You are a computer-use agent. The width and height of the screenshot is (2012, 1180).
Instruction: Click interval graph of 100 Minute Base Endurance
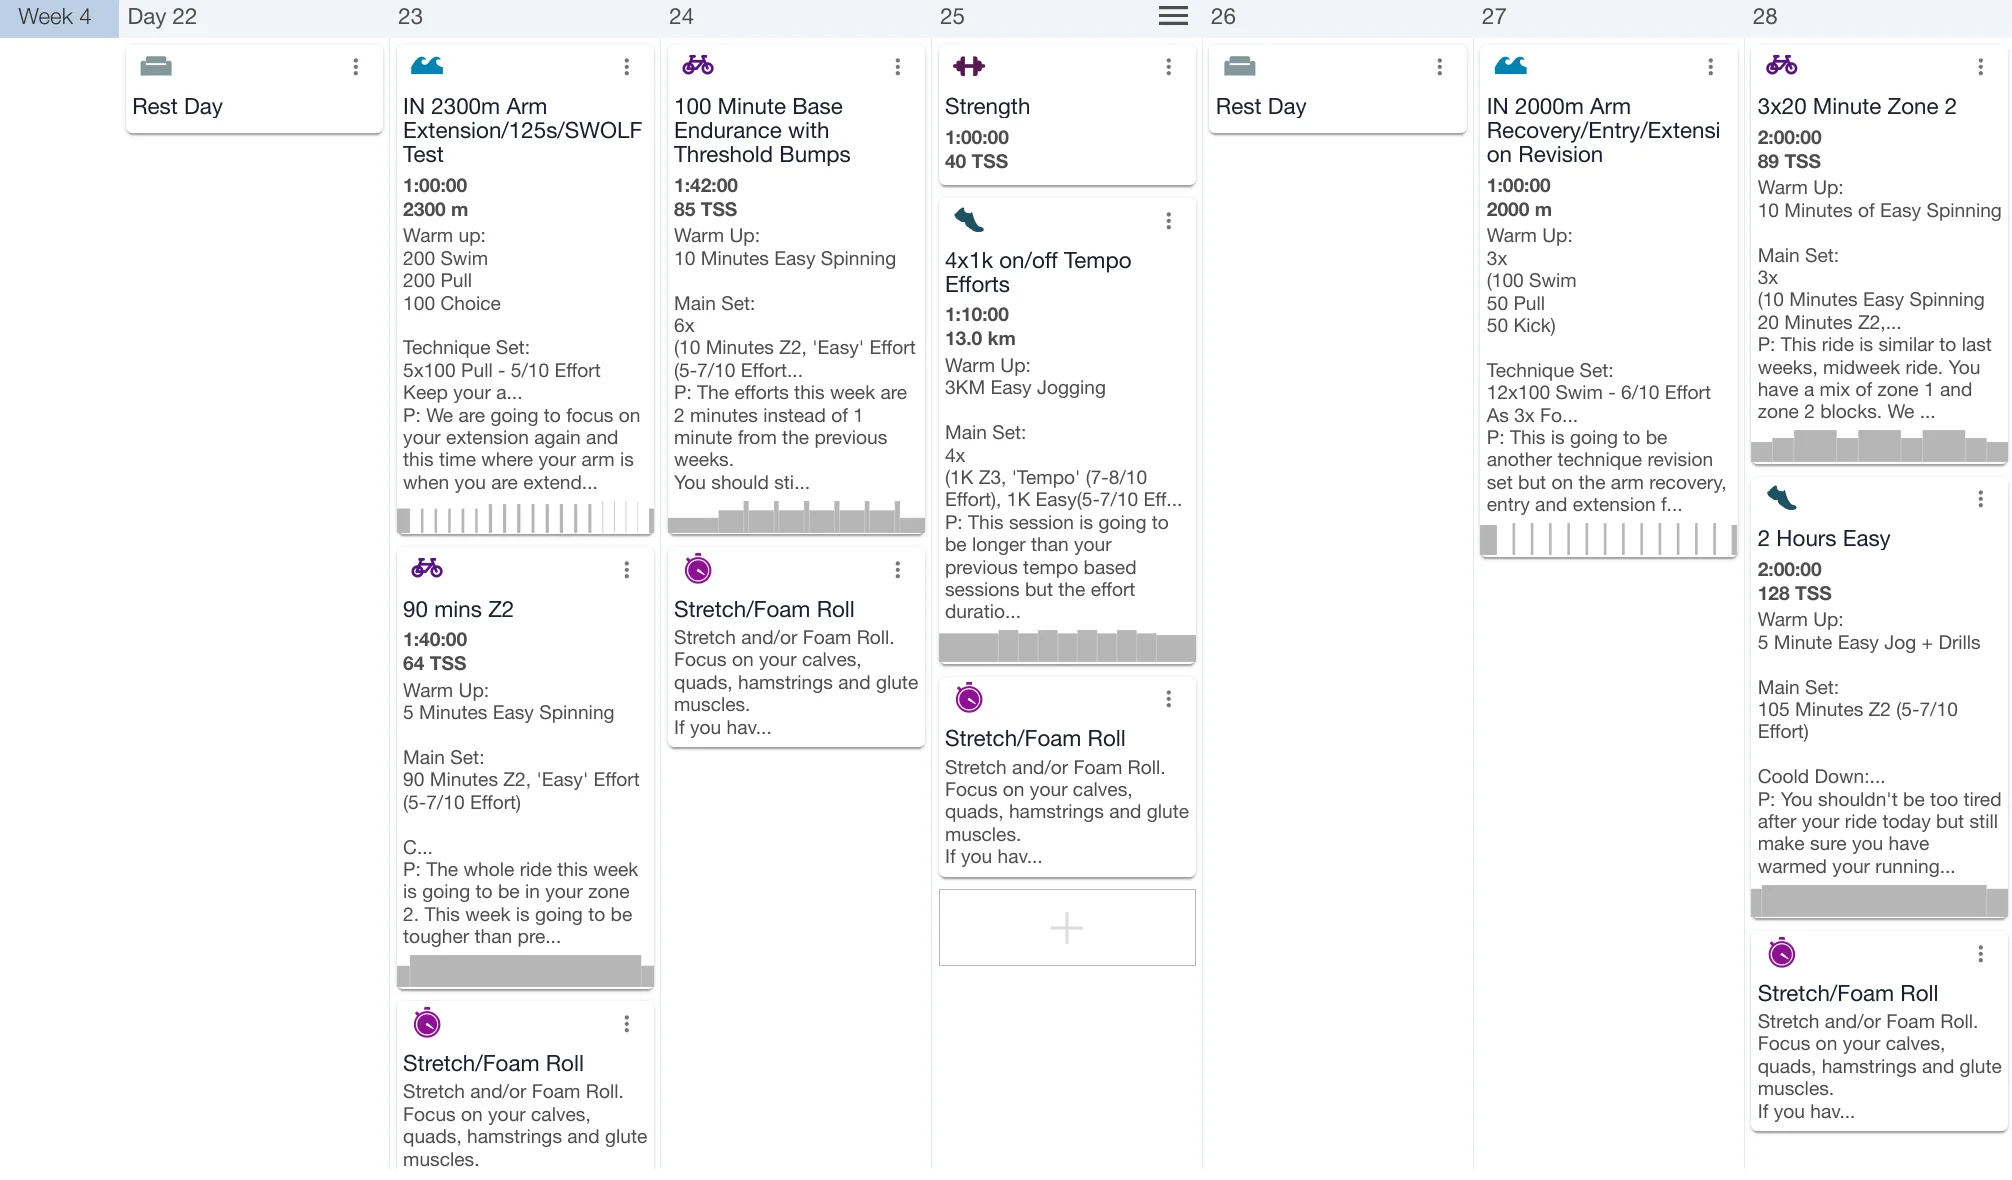(796, 518)
